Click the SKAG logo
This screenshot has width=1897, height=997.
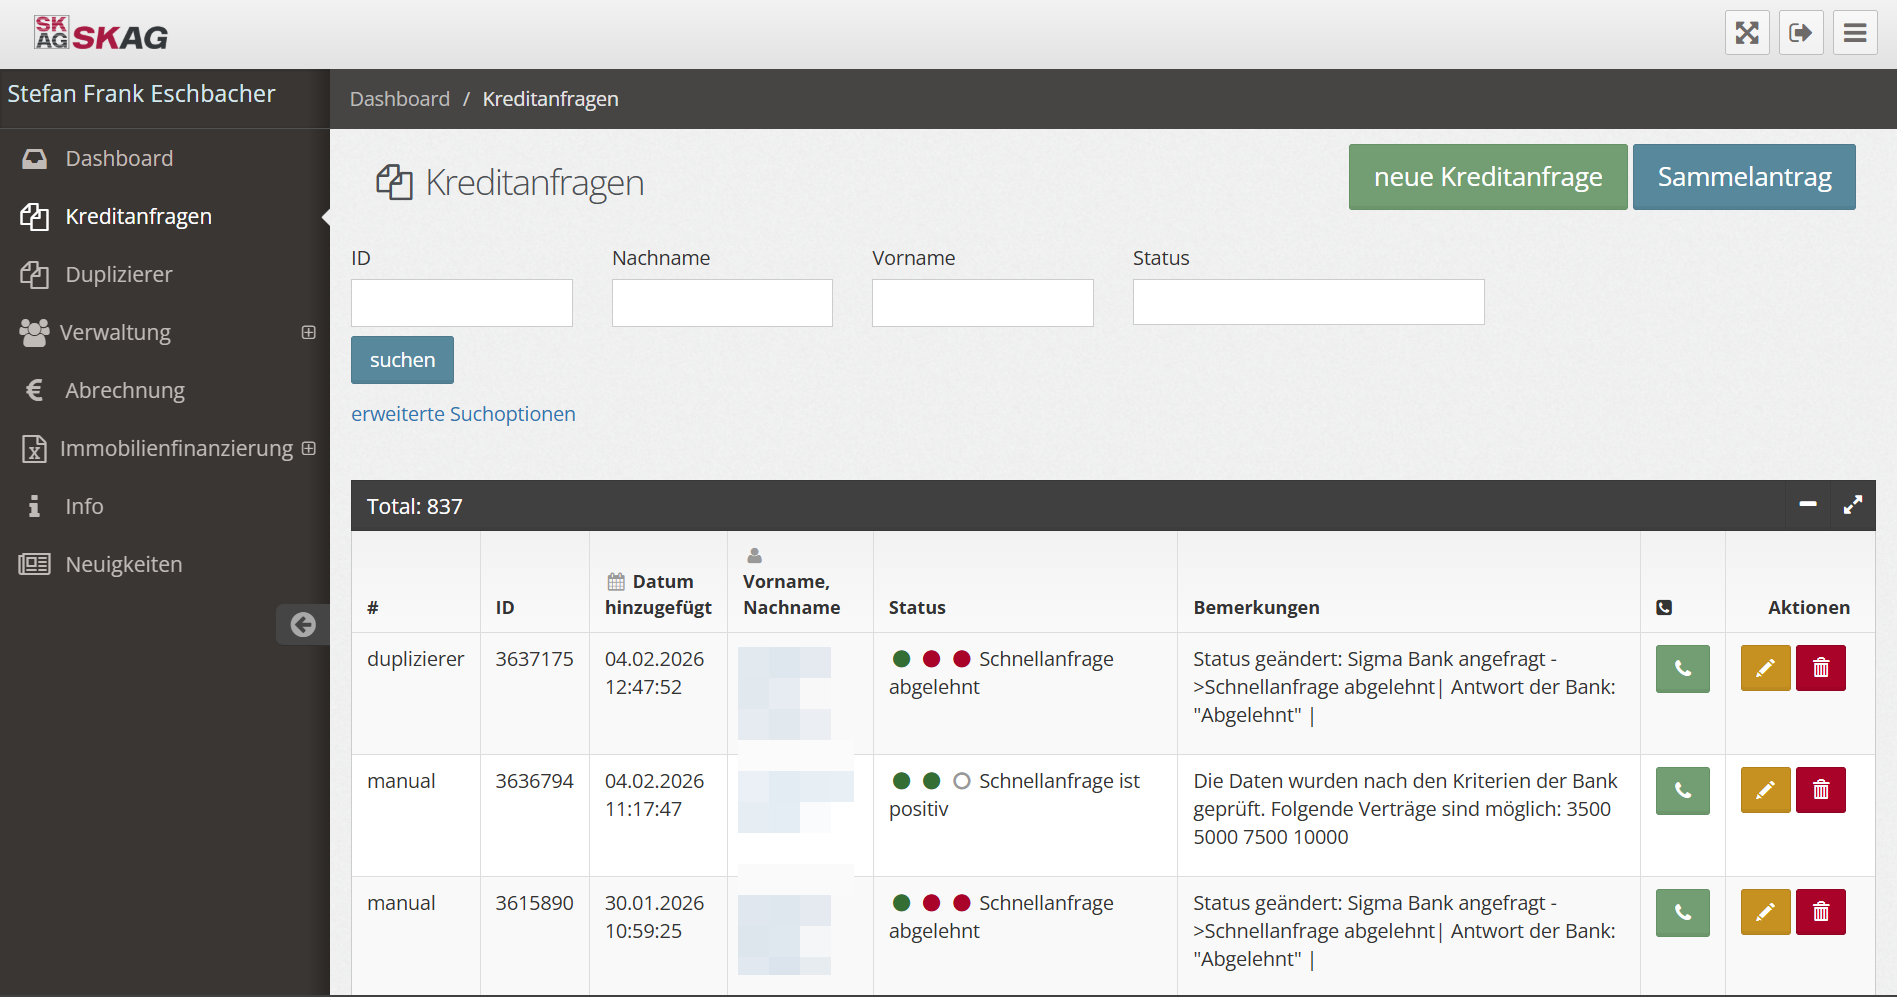point(101,34)
